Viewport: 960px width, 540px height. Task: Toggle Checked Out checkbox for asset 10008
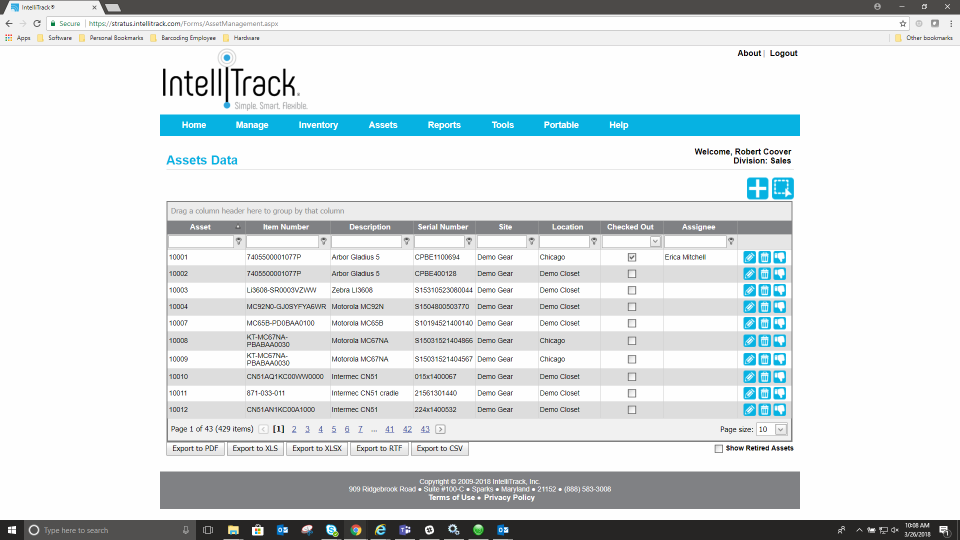(632, 340)
